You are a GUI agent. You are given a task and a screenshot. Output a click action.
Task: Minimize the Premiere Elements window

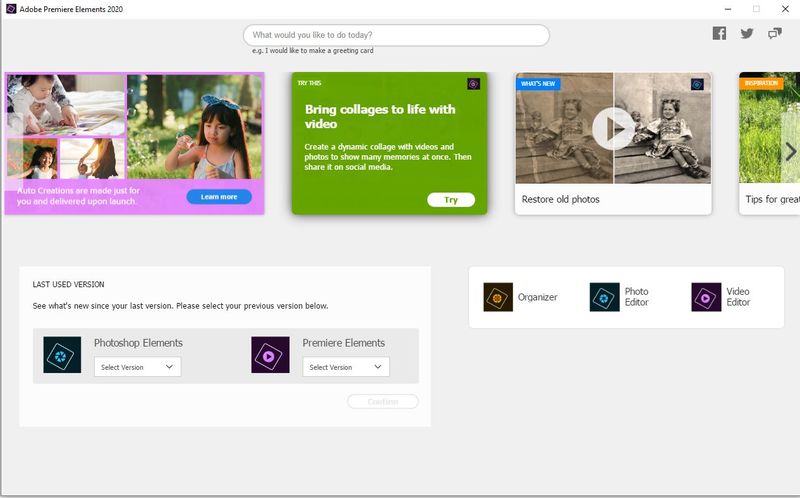coord(728,9)
